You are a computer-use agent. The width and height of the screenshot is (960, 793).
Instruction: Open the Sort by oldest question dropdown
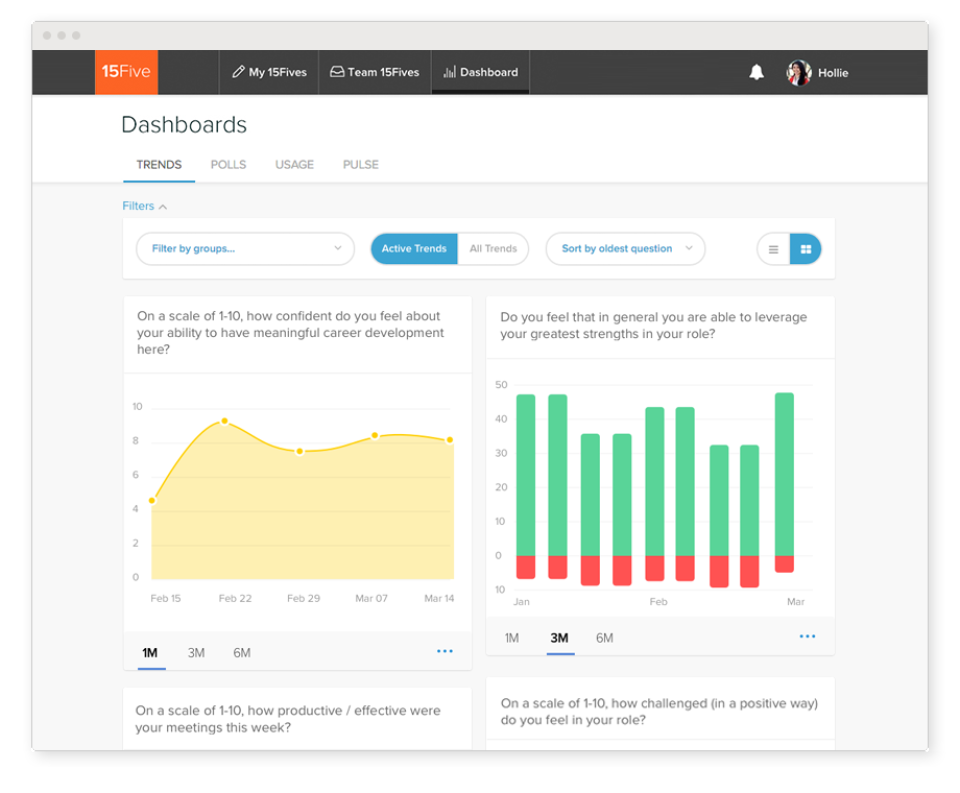[x=625, y=249]
